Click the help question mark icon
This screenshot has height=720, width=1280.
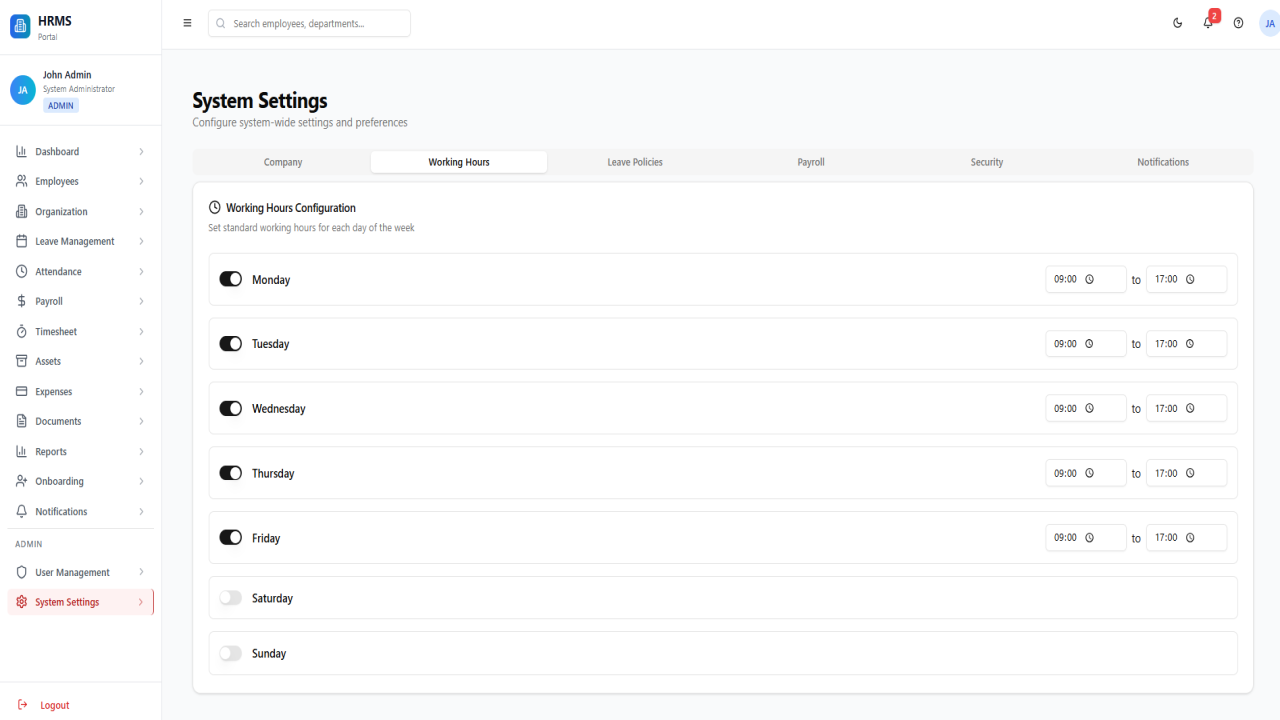tap(1238, 23)
